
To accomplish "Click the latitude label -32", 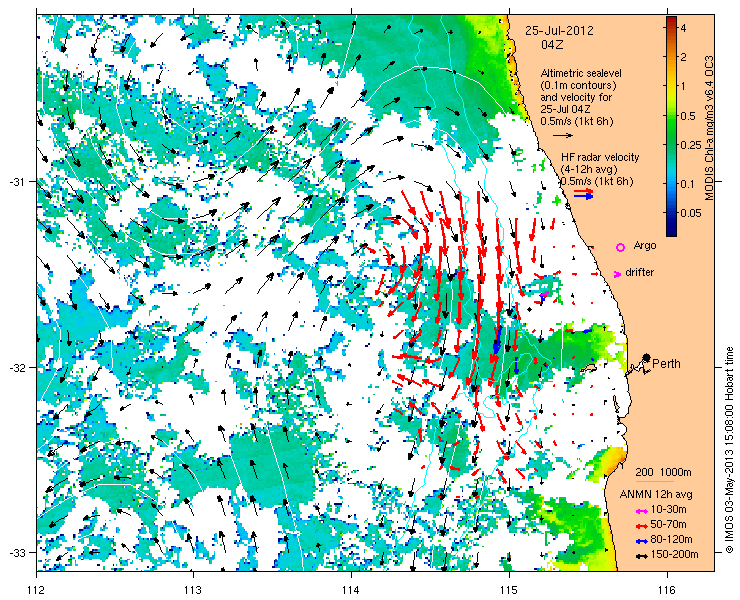I will click(x=15, y=367).
